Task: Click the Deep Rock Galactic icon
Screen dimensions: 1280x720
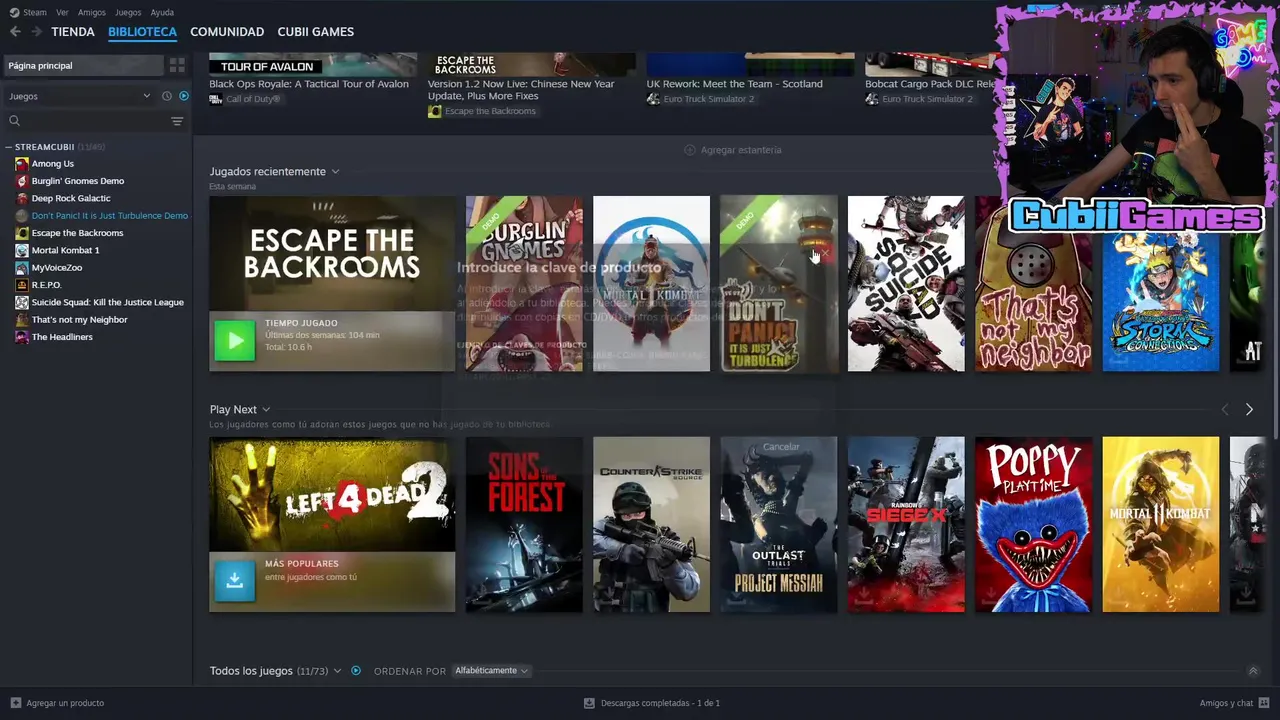Action: [22, 198]
